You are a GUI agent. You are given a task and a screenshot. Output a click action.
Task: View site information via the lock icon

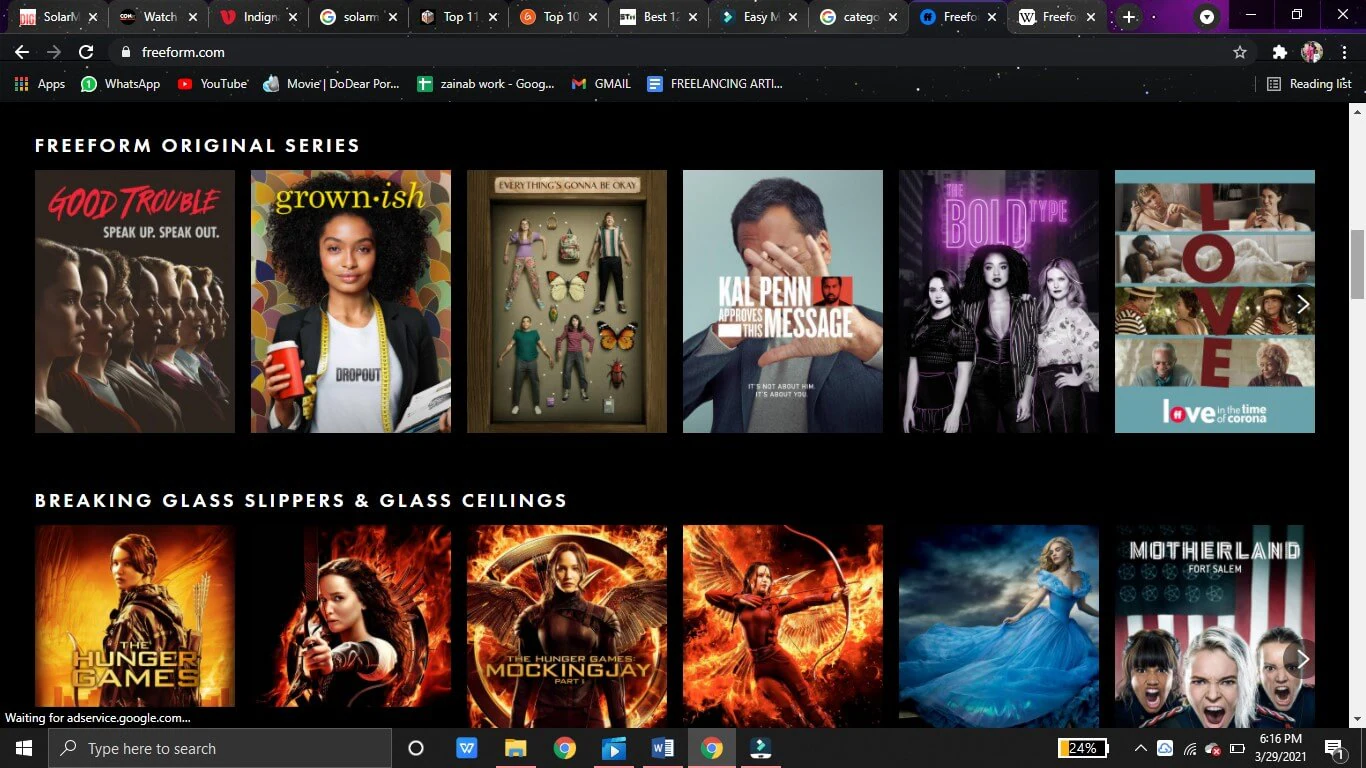[126, 52]
